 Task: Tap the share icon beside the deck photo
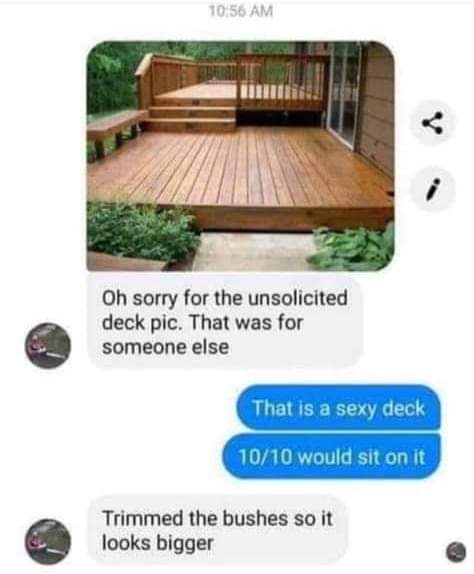pyautogui.click(x=433, y=123)
